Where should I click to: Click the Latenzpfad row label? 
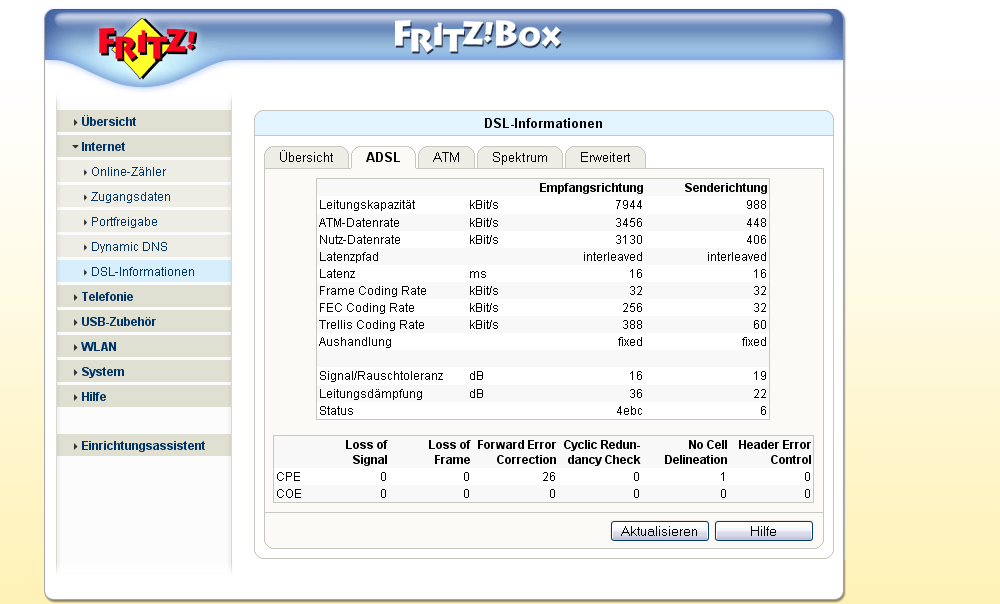coord(349,257)
